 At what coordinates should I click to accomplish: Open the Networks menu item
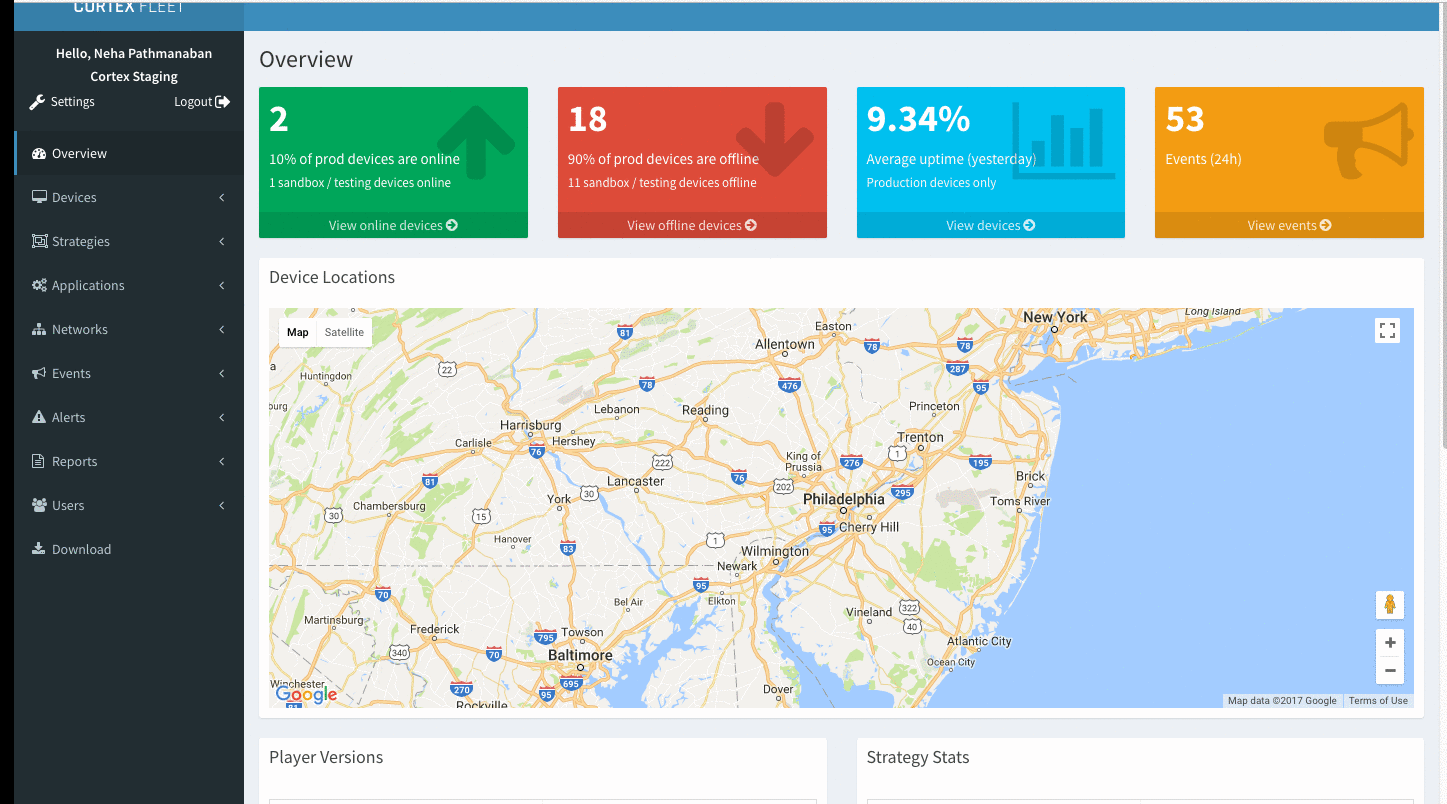coord(129,329)
